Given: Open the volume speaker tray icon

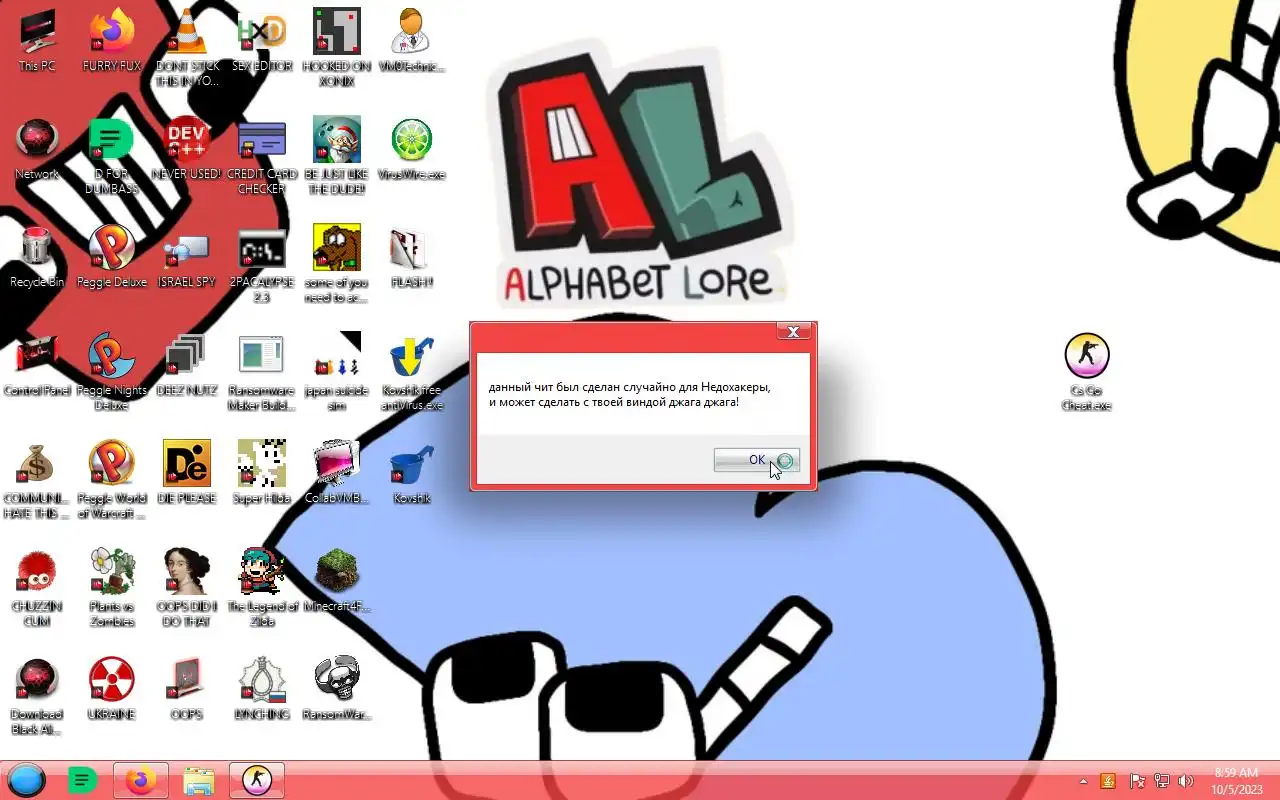Looking at the screenshot, I should [1186, 781].
